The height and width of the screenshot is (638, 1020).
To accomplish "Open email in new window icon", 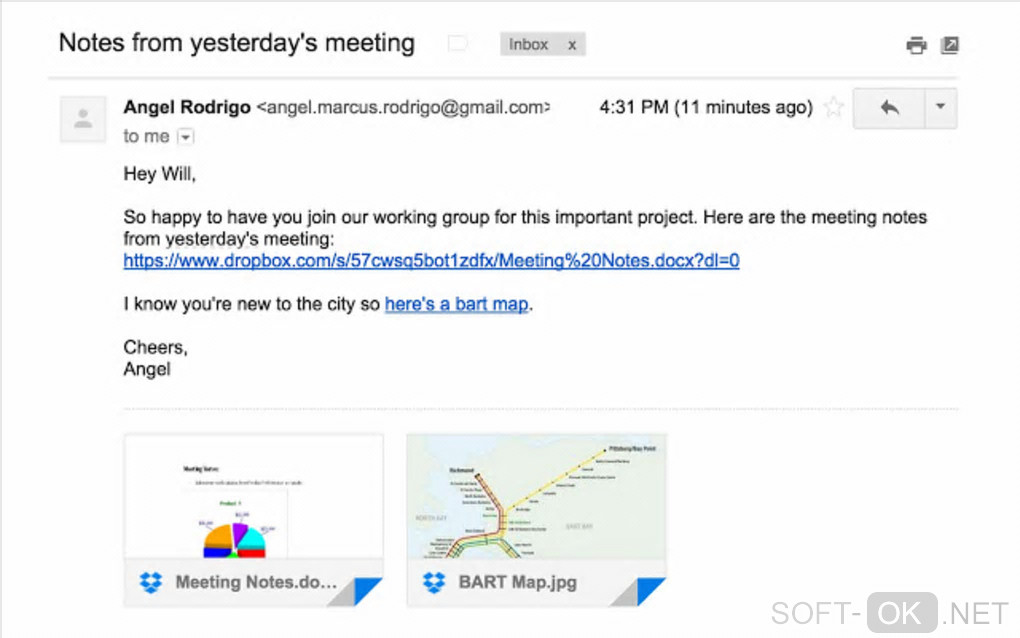I will (x=950, y=45).
